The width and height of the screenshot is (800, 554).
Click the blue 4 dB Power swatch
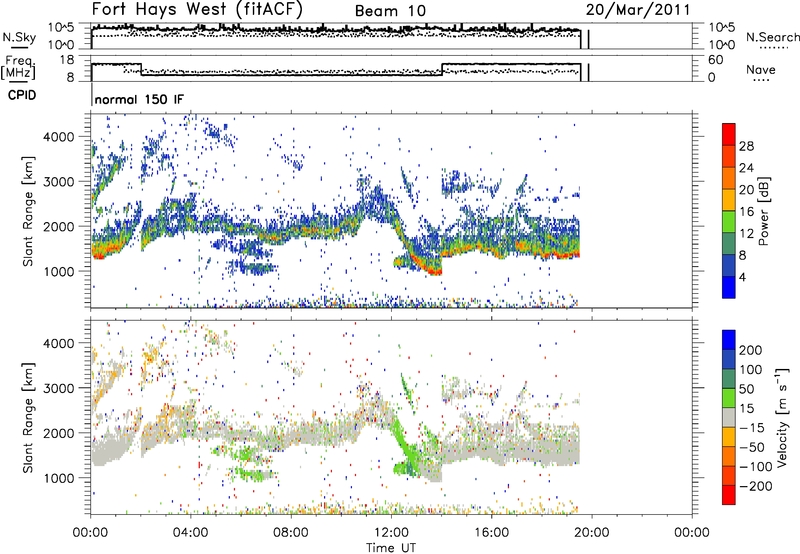click(x=729, y=287)
